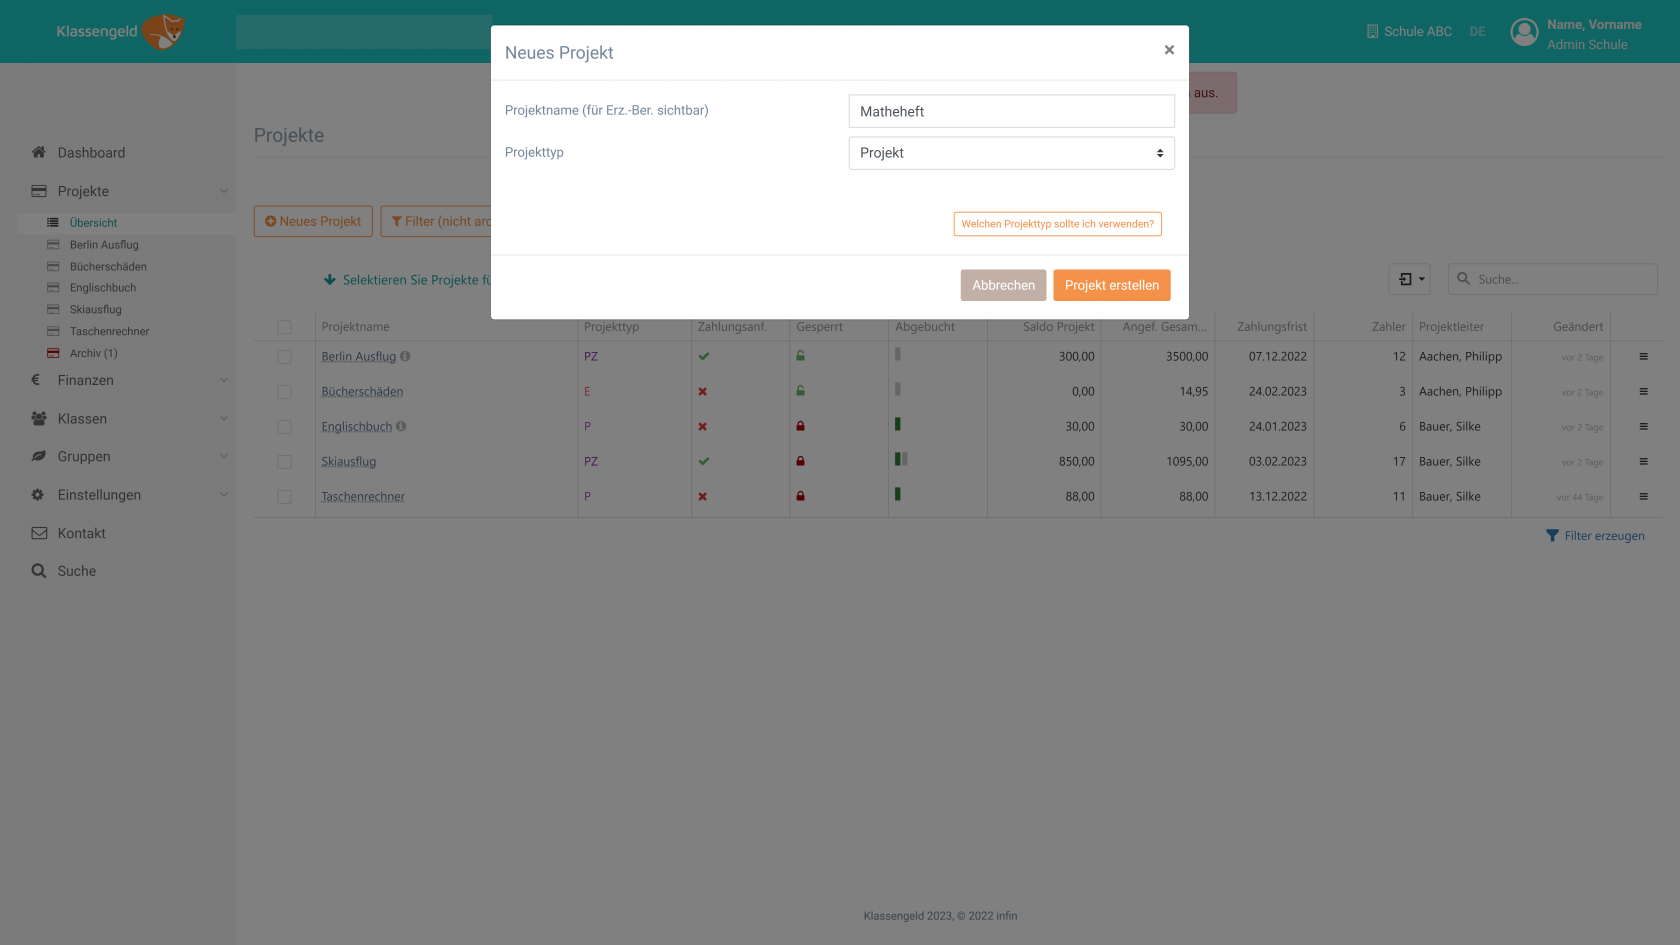This screenshot has width=1680, height=945.
Task: Click the Dashboard home icon
Action: point(39,152)
